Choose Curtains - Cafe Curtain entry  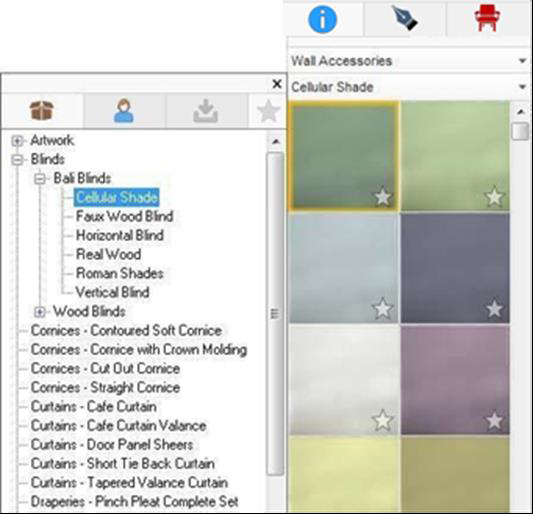point(94,407)
